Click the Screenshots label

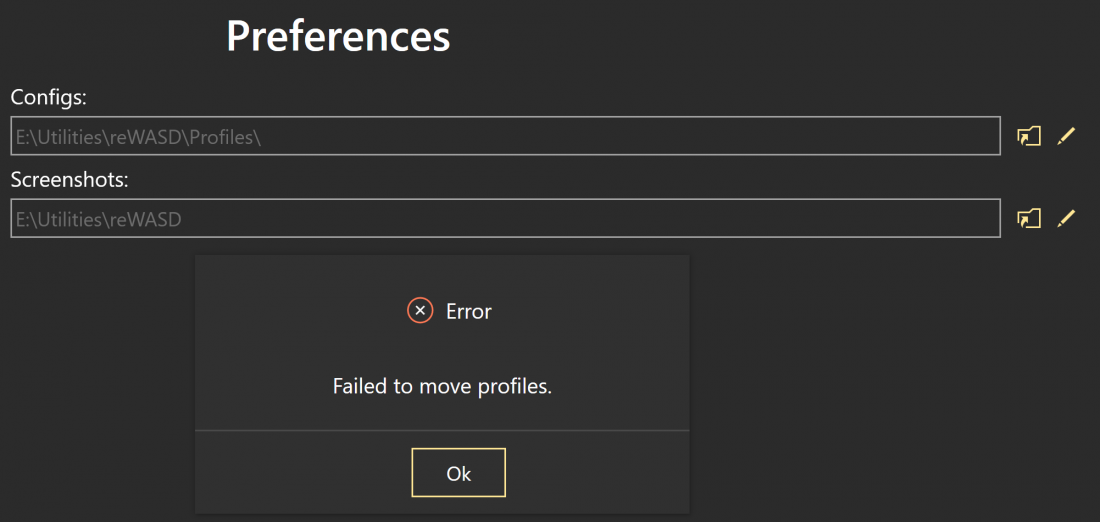click(x=69, y=180)
